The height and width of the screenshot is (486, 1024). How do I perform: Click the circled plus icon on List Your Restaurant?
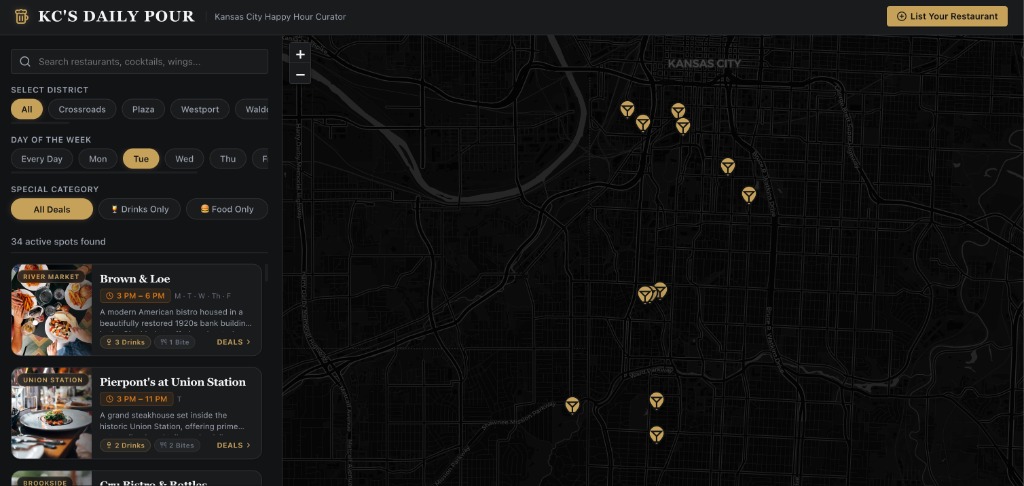pyautogui.click(x=902, y=16)
